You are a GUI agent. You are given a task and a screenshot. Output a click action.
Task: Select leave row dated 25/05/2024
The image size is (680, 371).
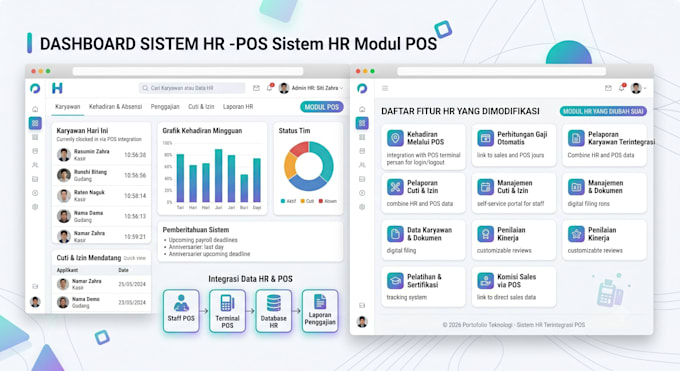point(101,284)
